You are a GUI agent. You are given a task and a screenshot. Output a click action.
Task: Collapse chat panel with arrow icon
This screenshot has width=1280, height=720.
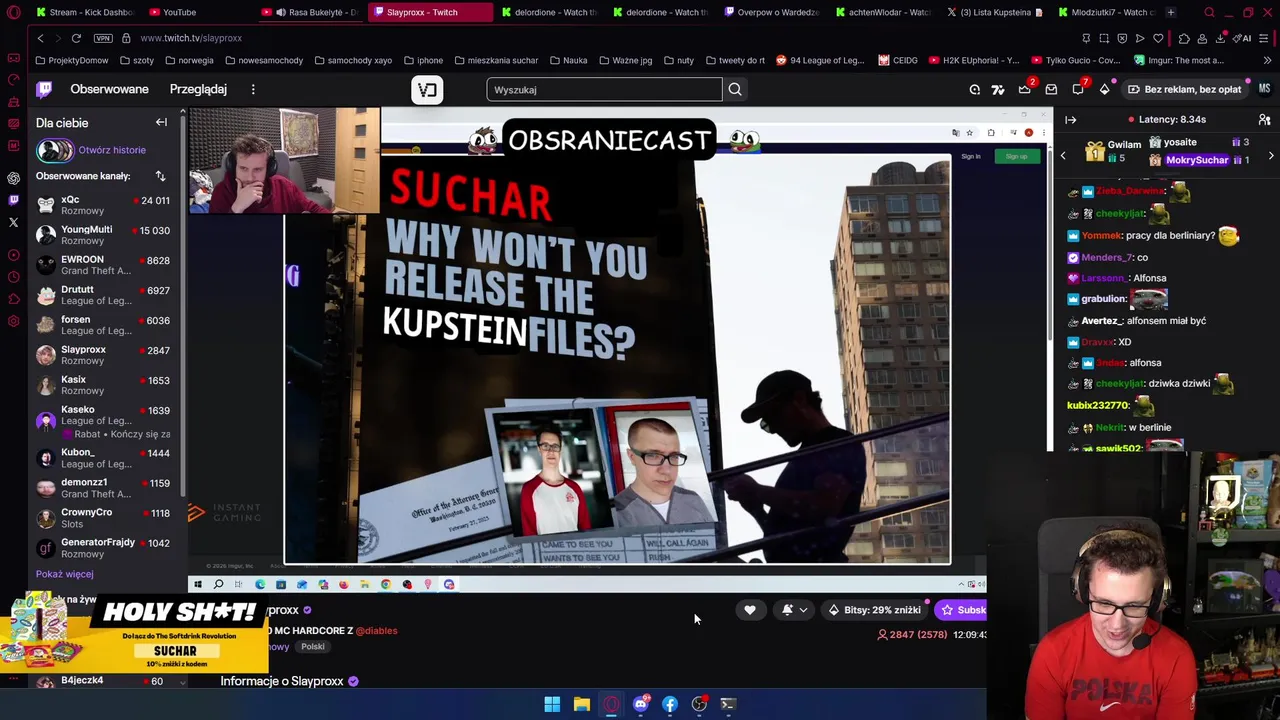1070,119
